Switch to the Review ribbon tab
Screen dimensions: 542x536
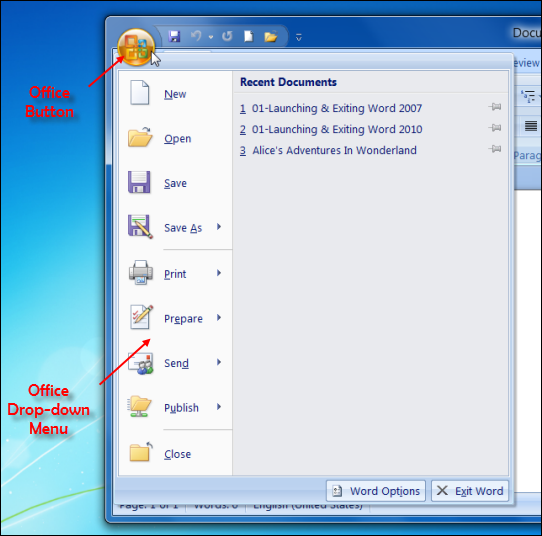point(527,63)
